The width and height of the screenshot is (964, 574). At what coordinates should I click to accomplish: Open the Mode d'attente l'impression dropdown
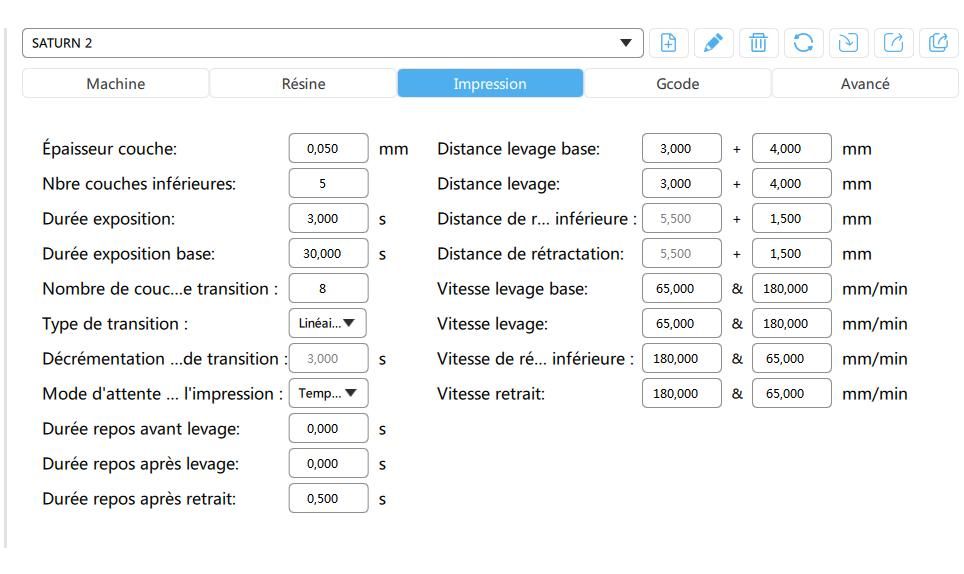click(x=328, y=393)
